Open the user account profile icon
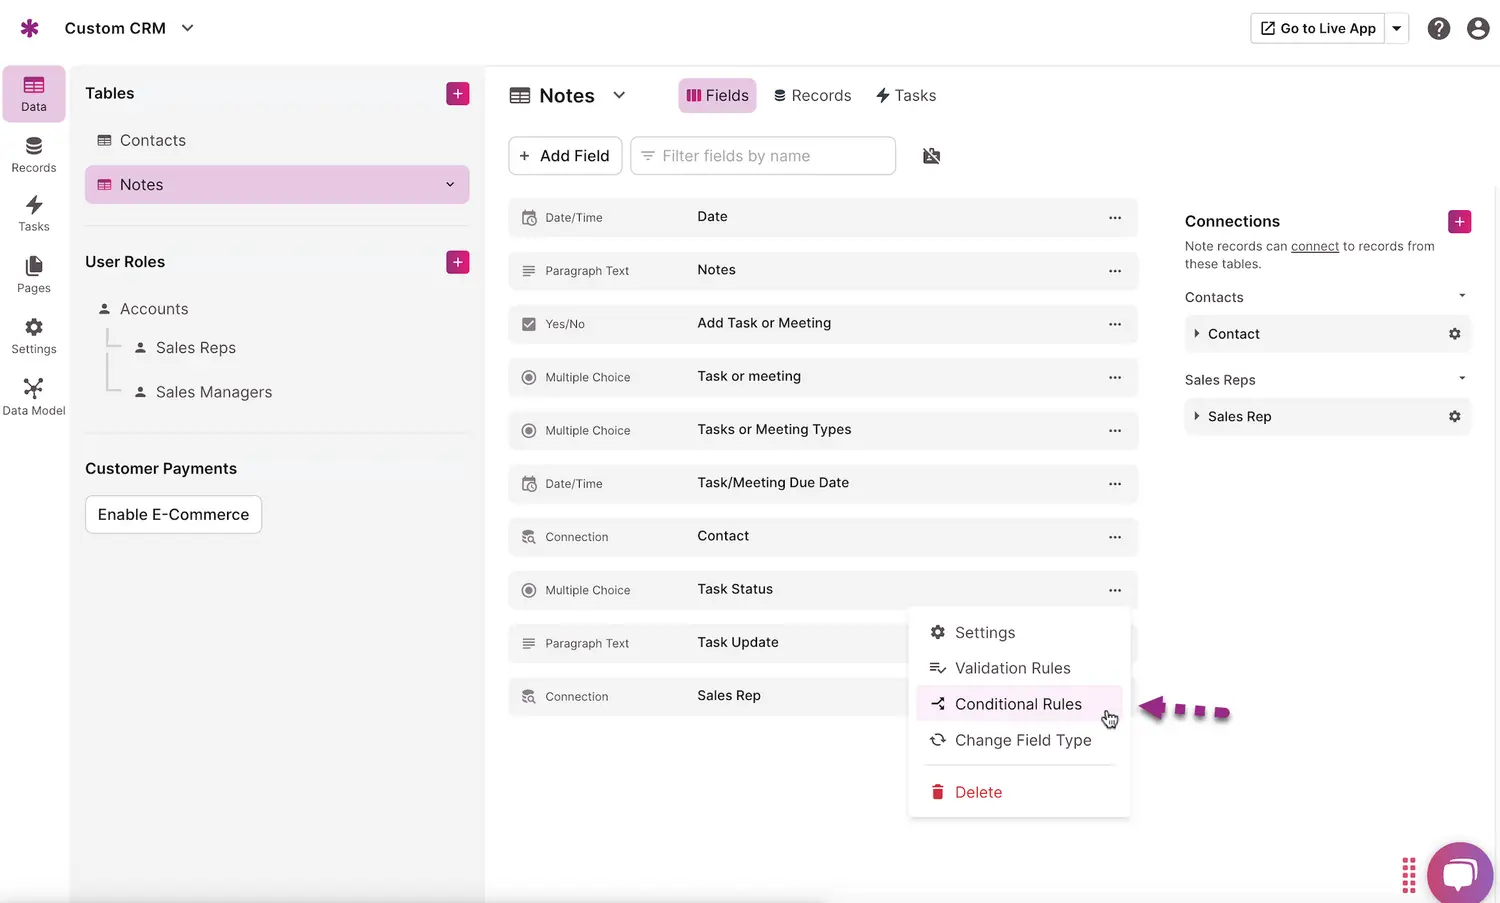 tap(1477, 29)
